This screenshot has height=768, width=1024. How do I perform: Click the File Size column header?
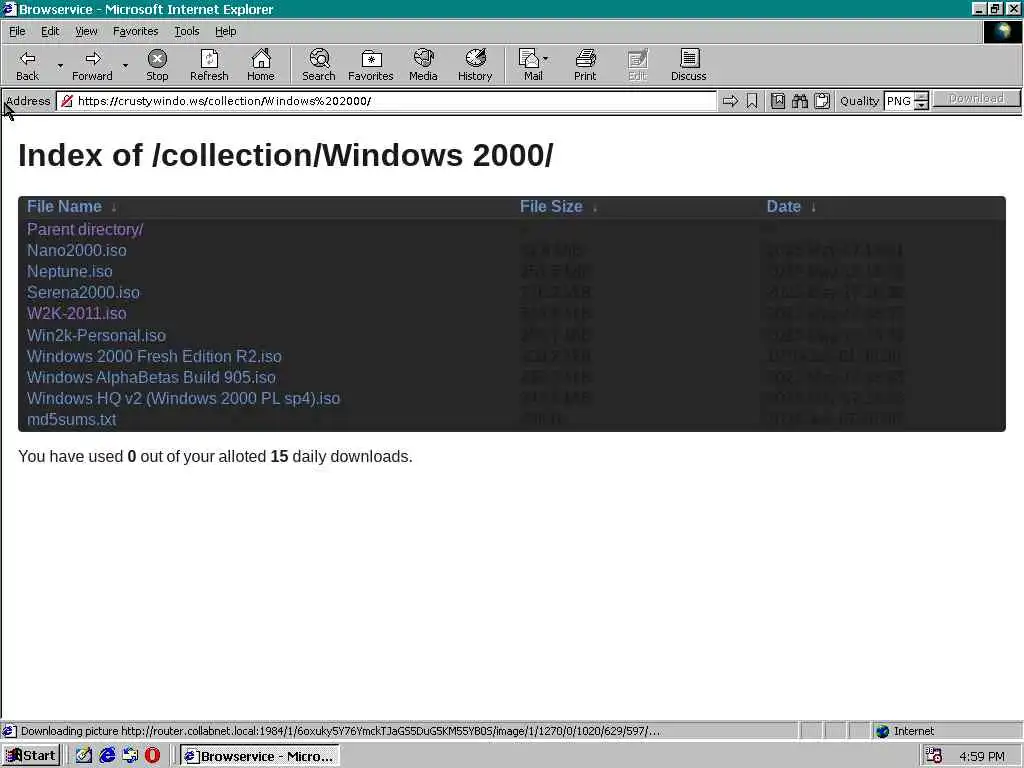[x=551, y=206]
